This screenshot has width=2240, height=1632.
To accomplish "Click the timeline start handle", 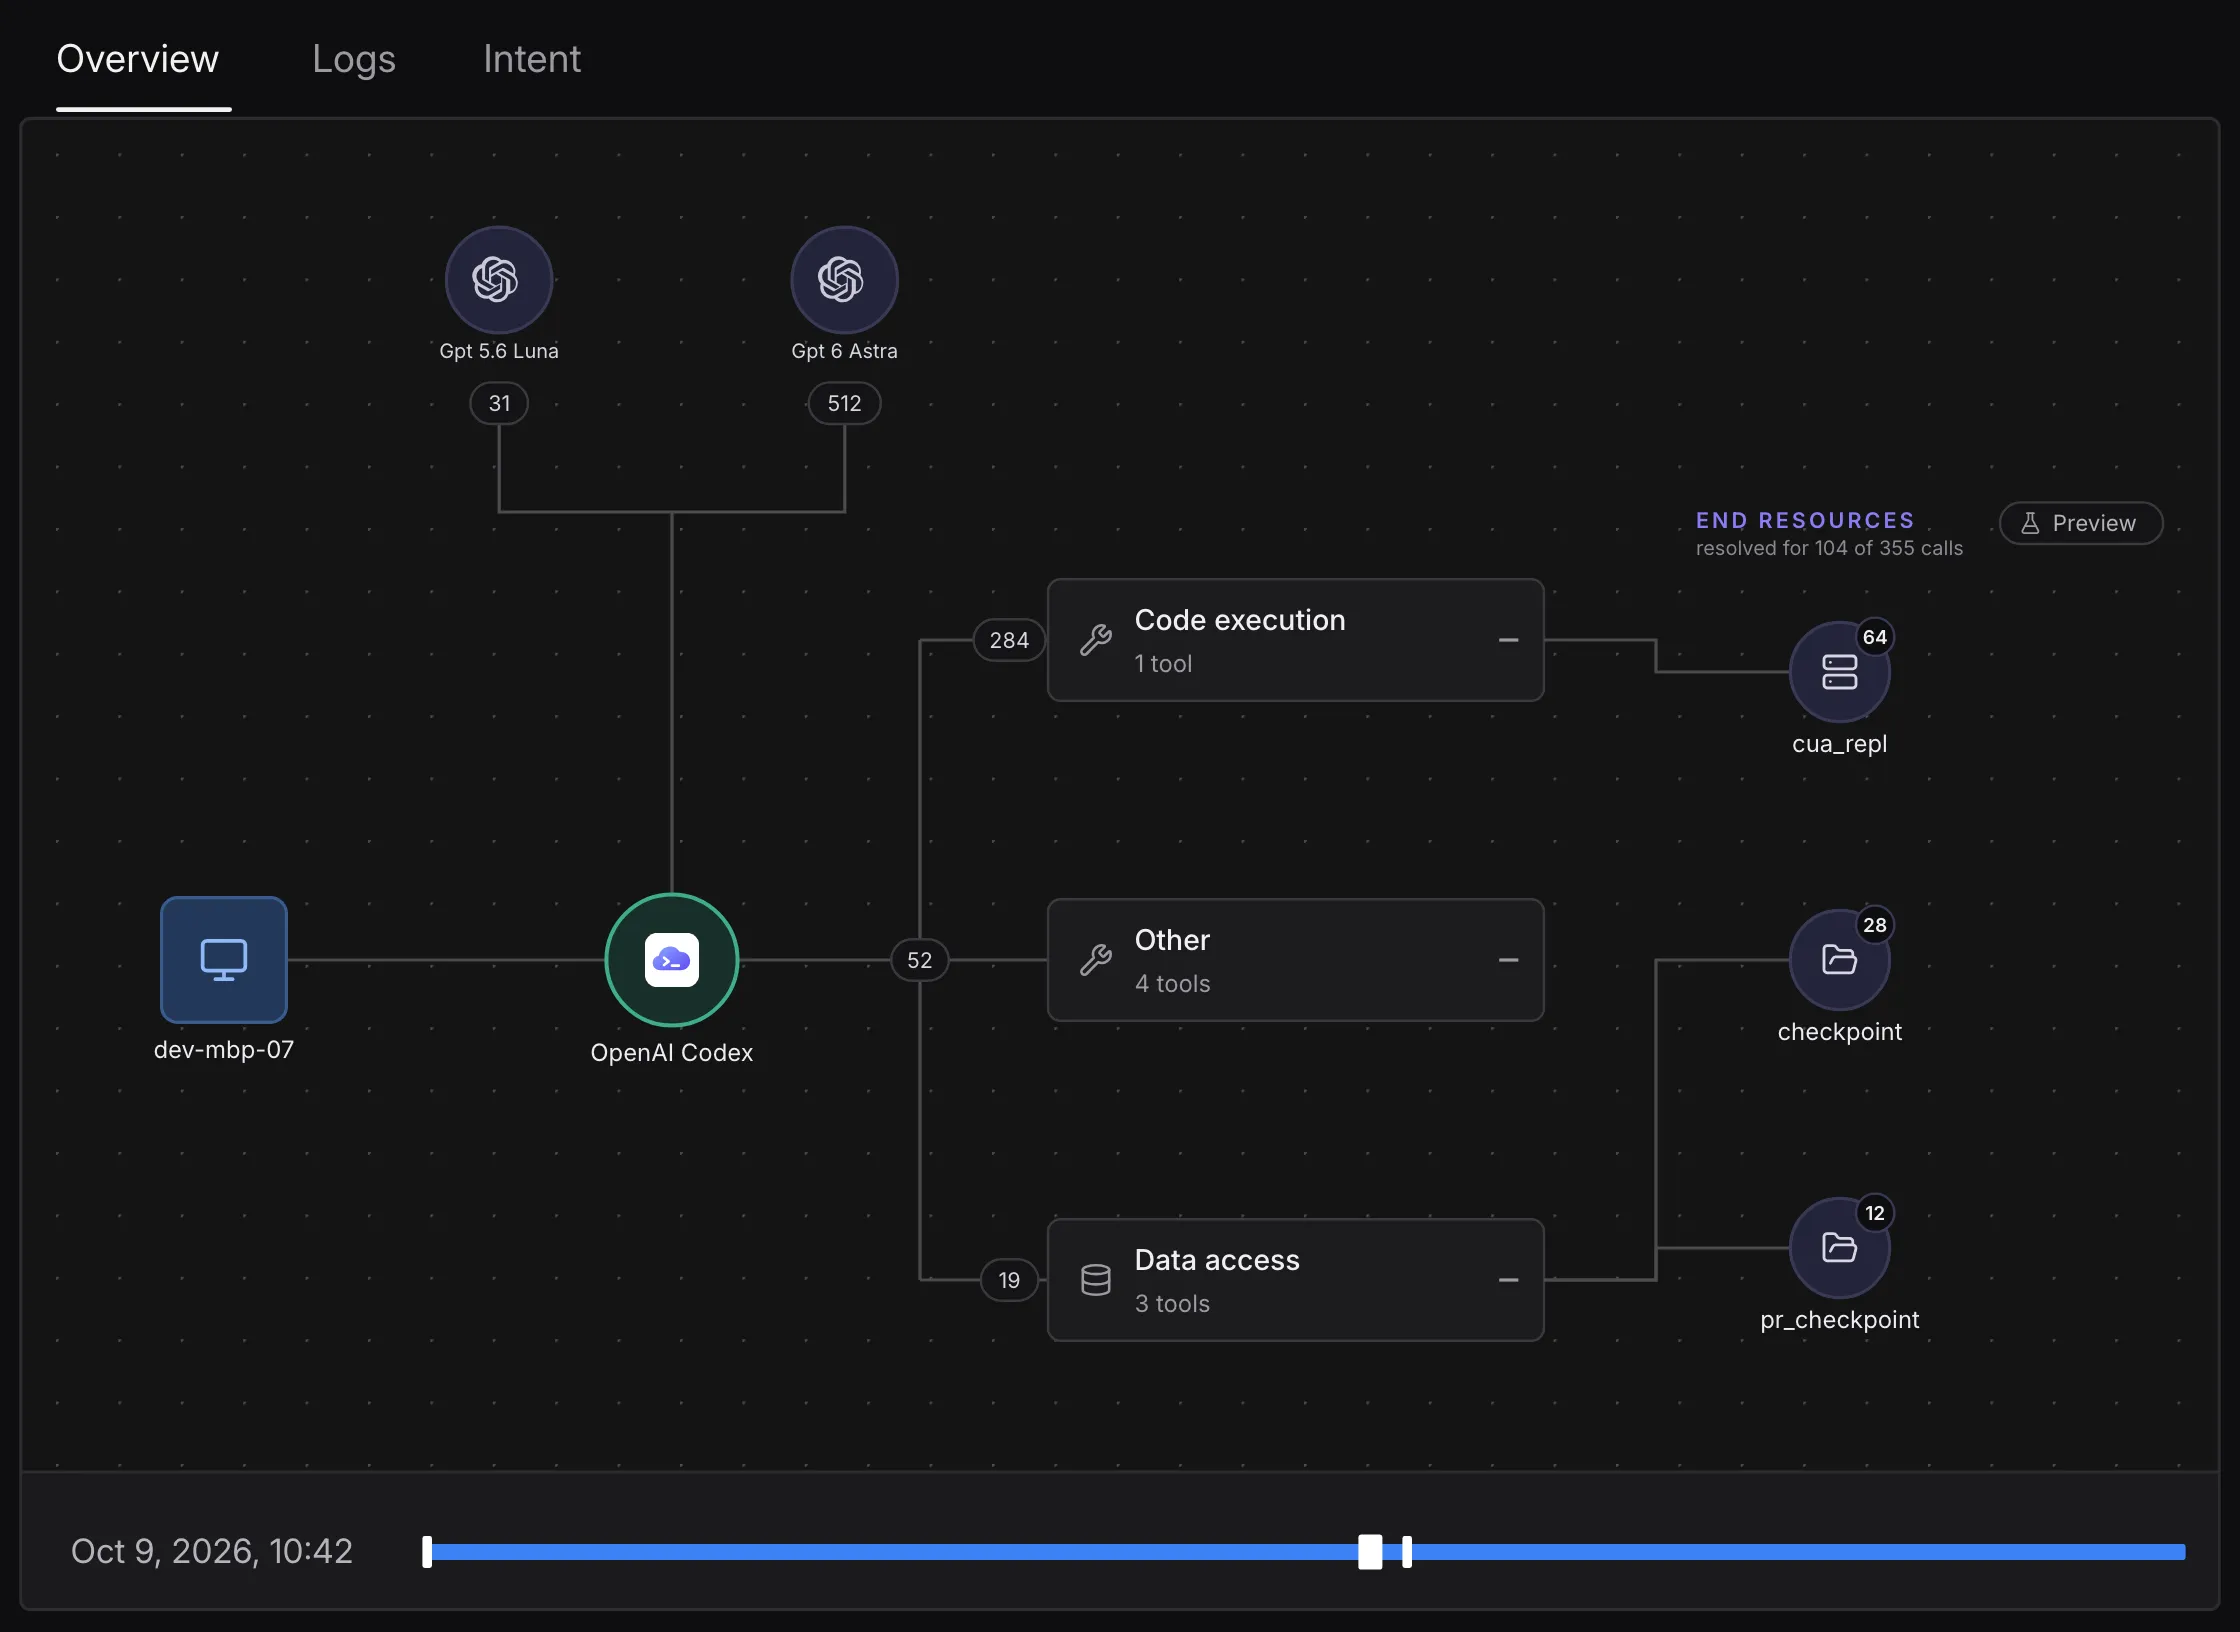I will 427,1551.
